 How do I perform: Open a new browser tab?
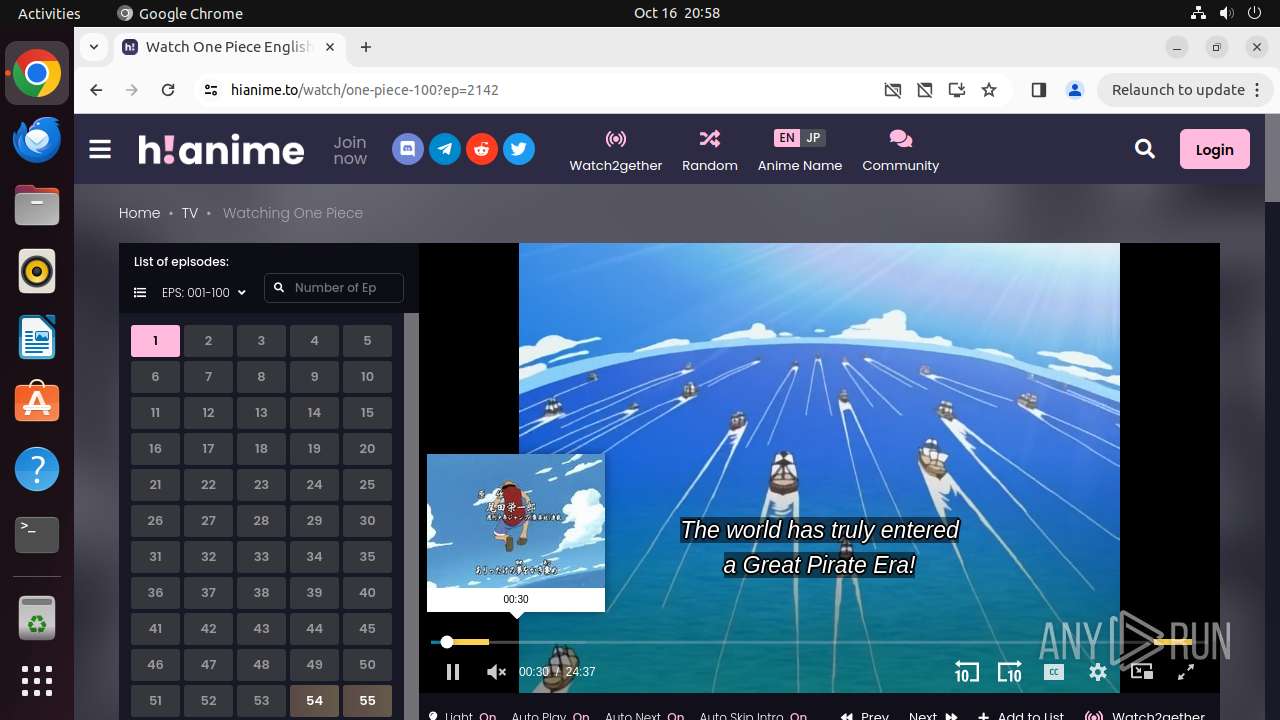click(x=366, y=47)
